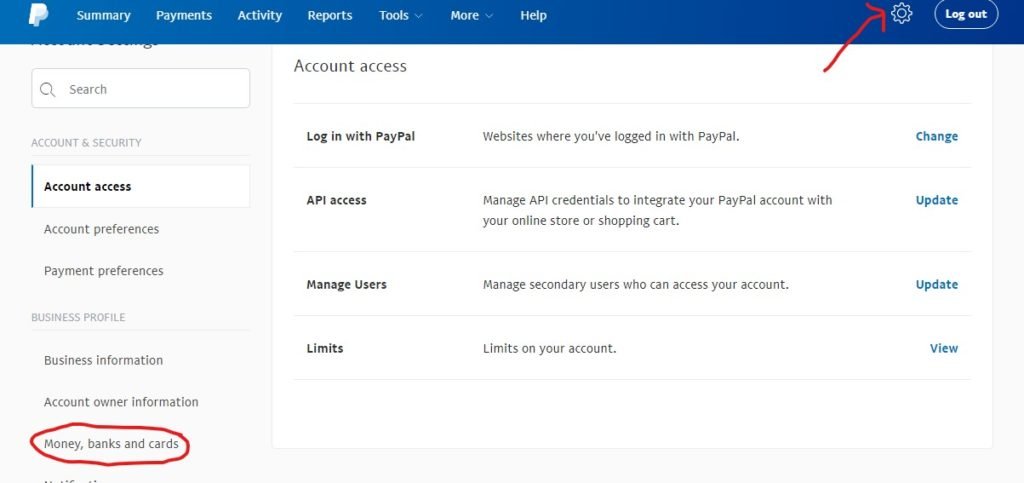Image resolution: width=1024 pixels, height=483 pixels.
Task: Open the Help page
Action: [533, 15]
